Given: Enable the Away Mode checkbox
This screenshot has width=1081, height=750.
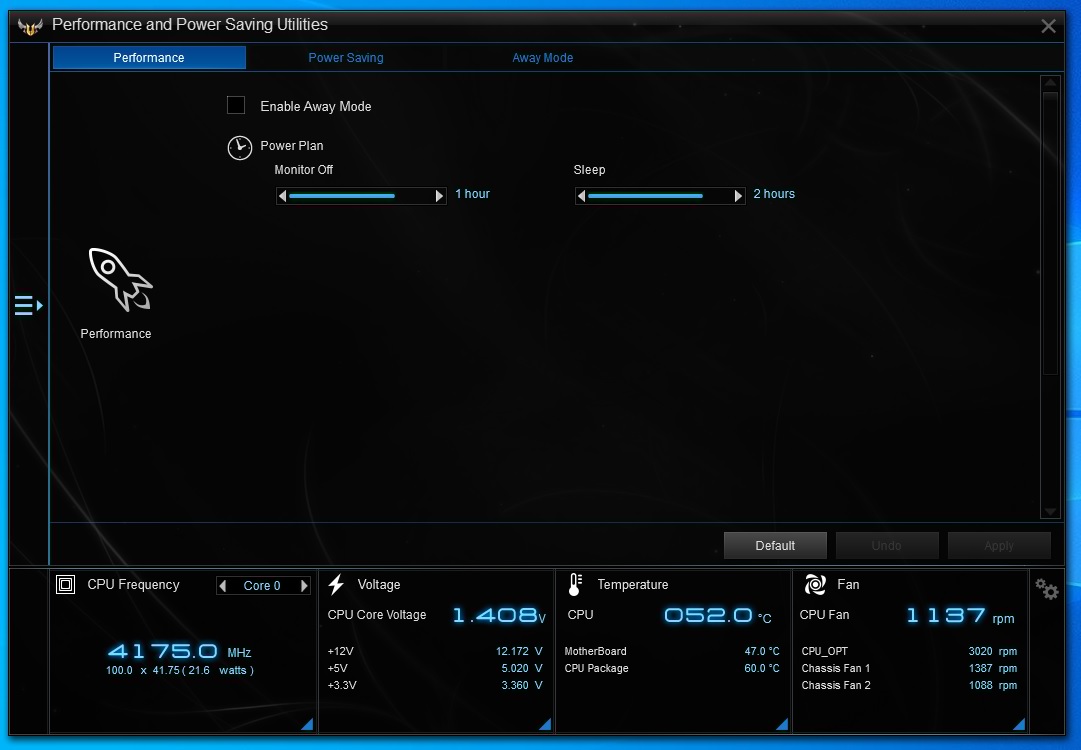Looking at the screenshot, I should (236, 105).
